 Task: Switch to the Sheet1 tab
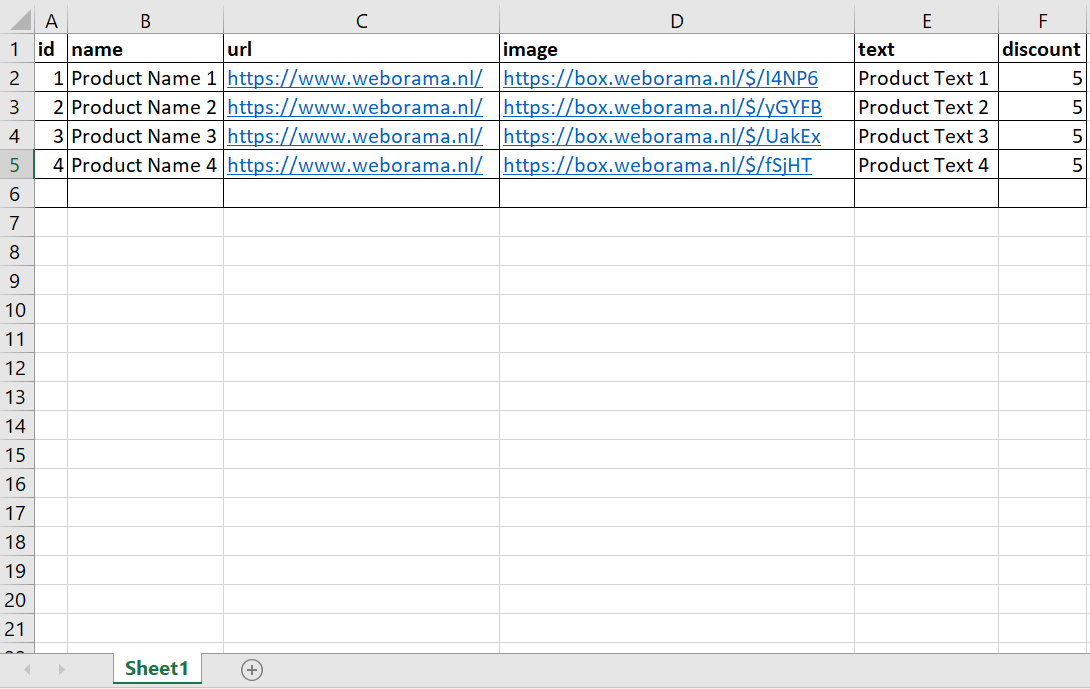(157, 668)
